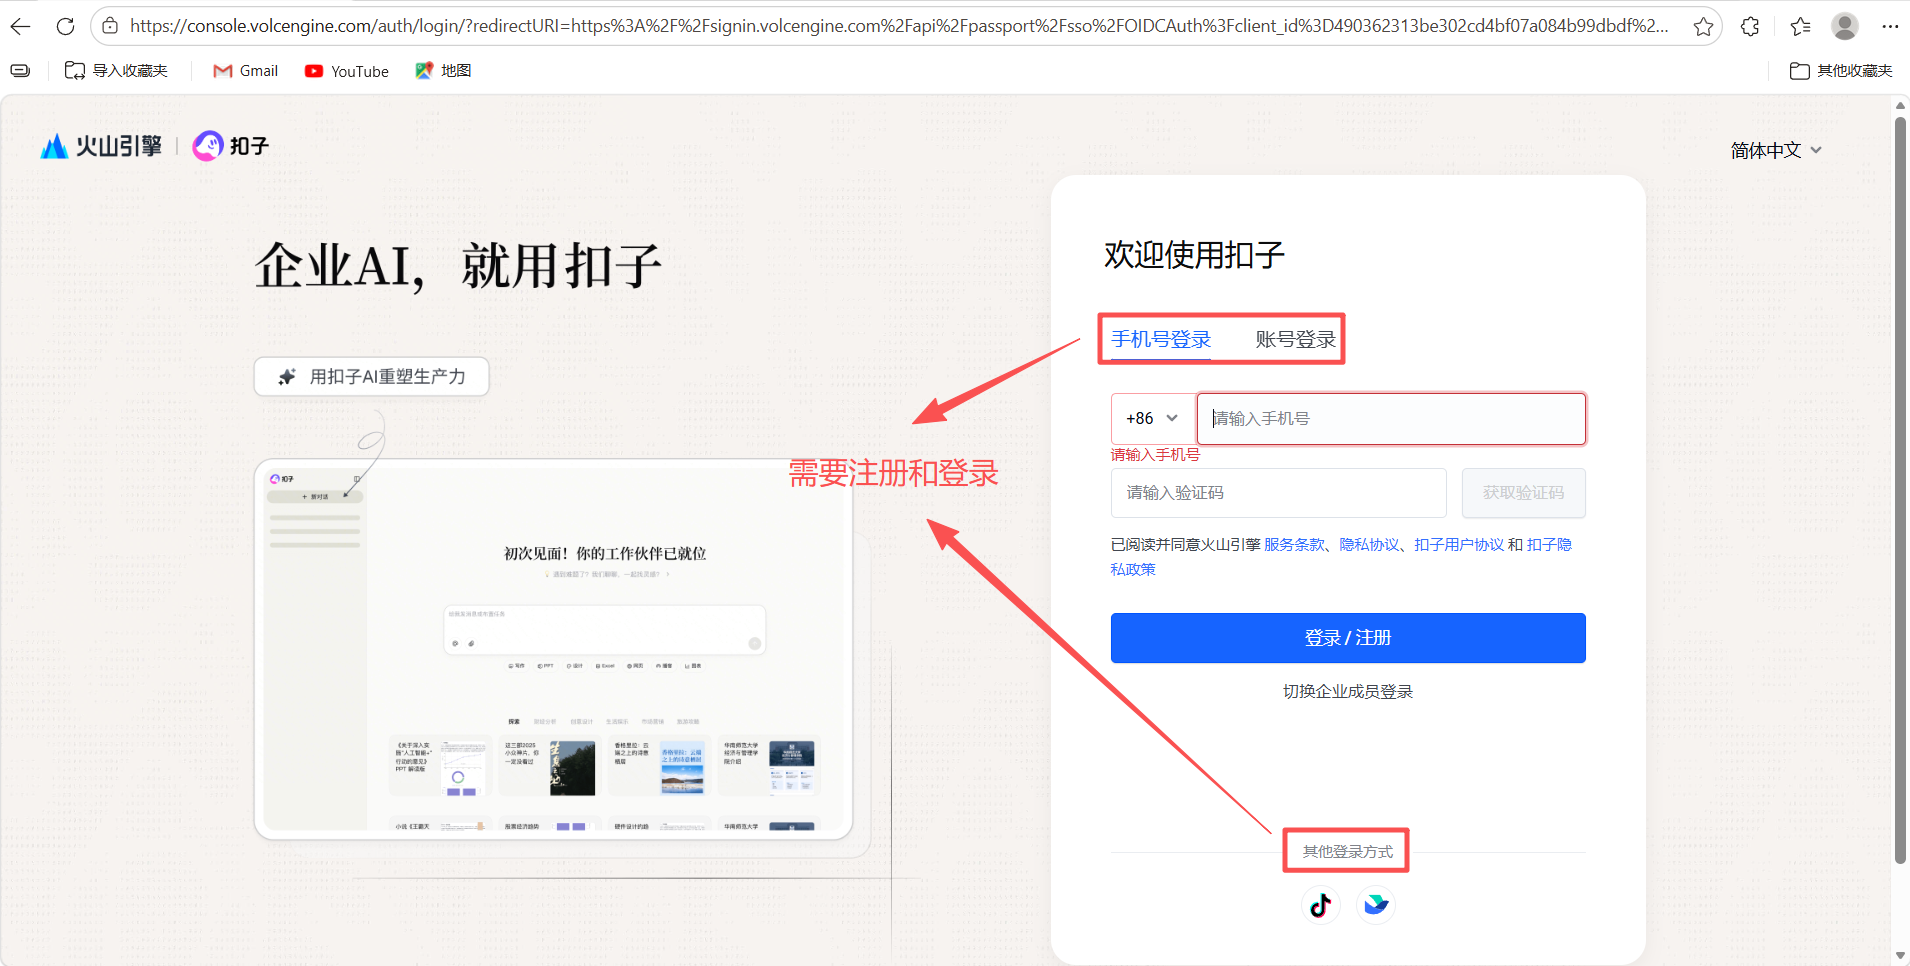Click the Coze product preview image
This screenshot has width=1910, height=966.
click(553, 649)
